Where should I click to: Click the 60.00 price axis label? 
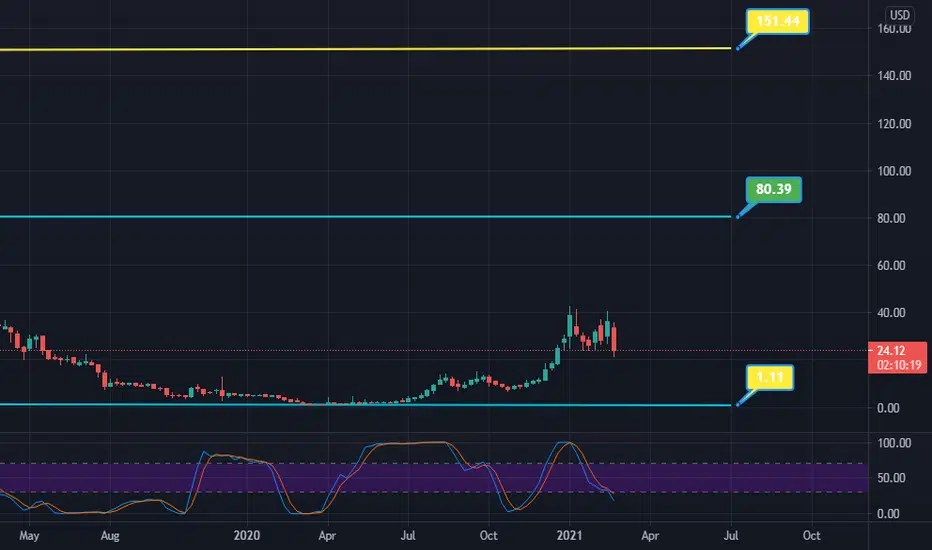891,265
